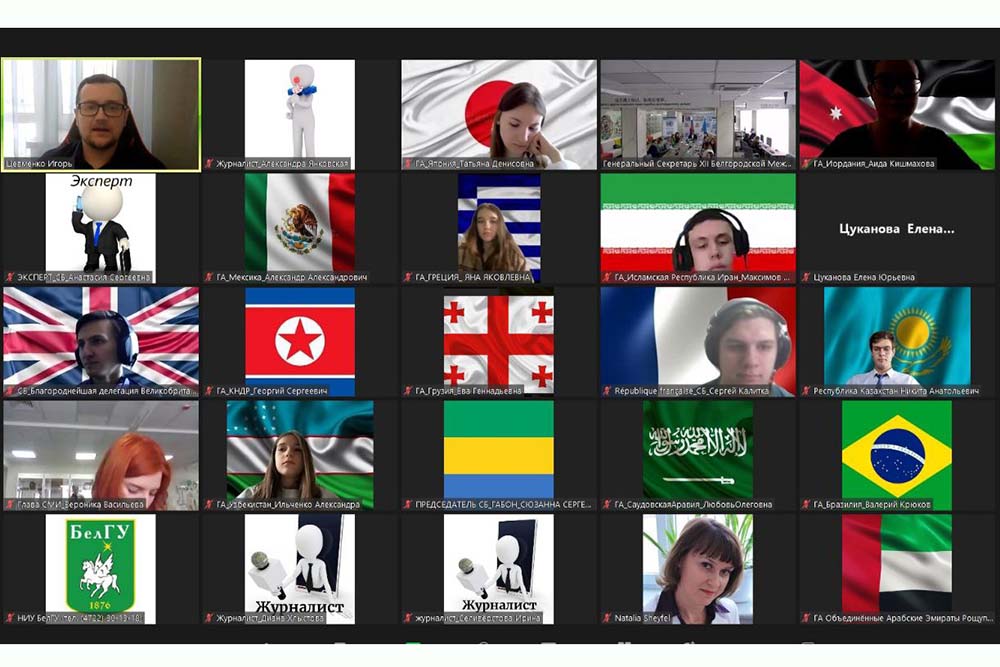
Task: Select the United Kingdom delegation video tile
Action: click(100, 336)
